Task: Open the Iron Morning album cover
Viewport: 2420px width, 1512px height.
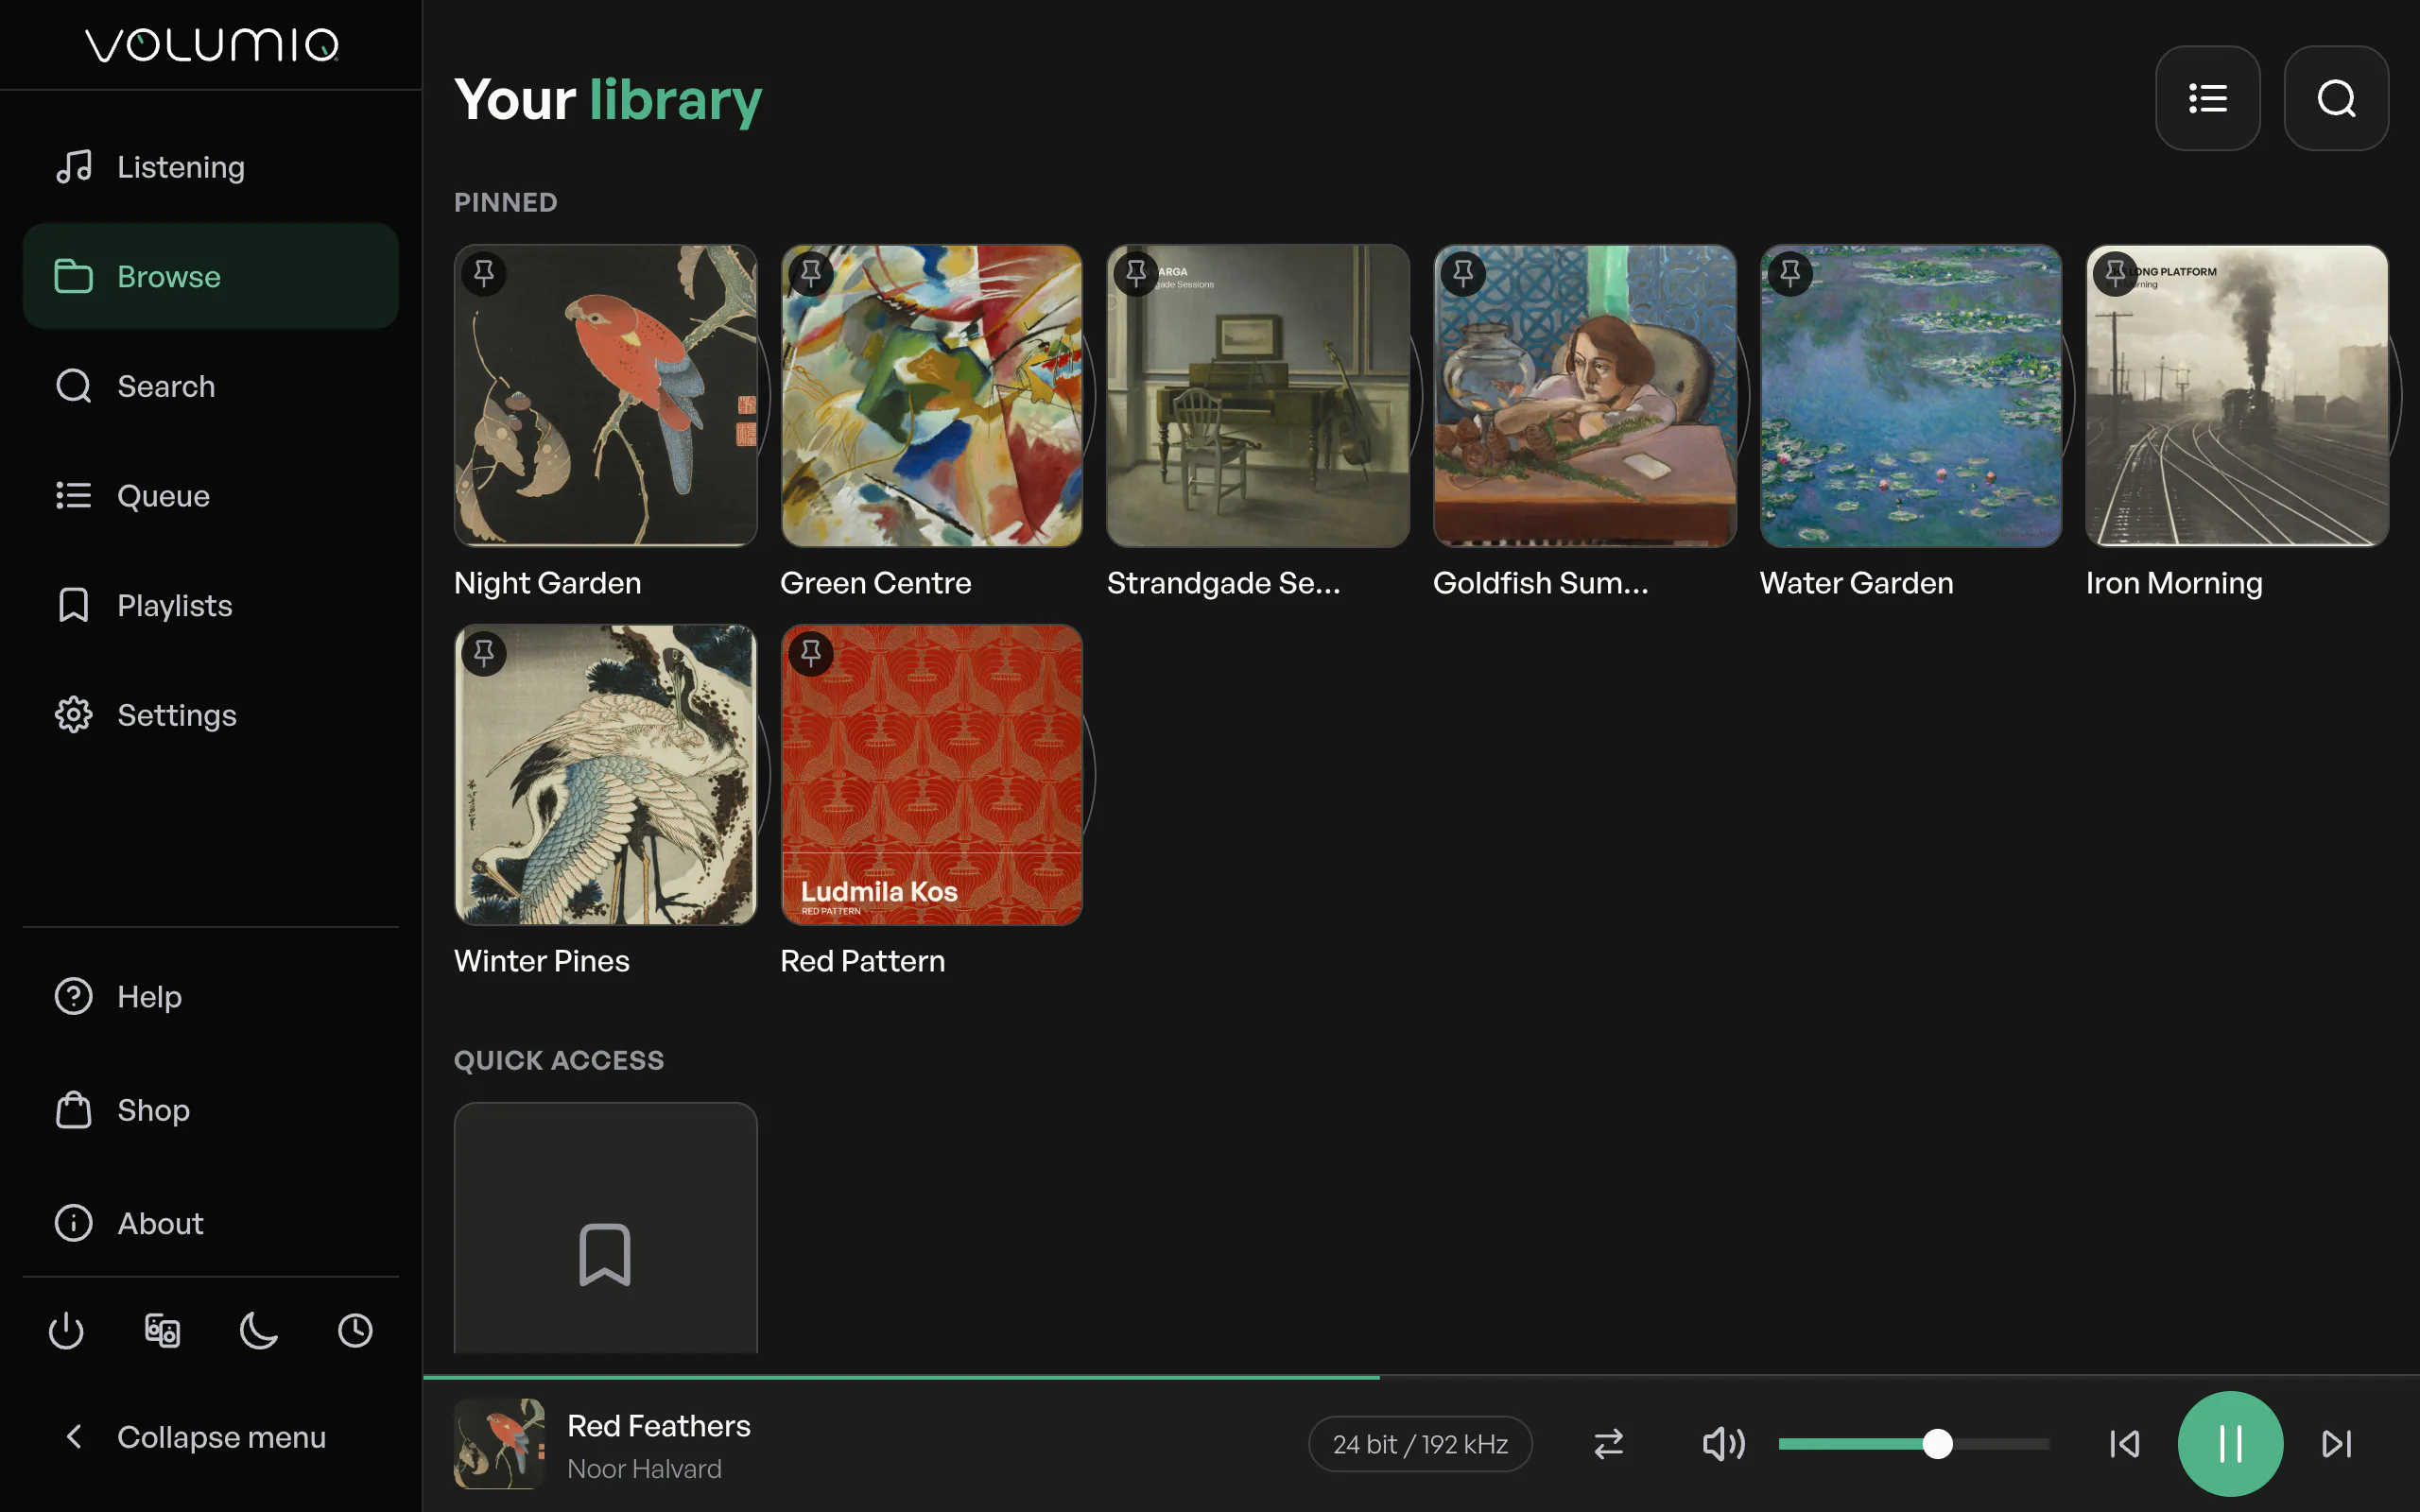Action: coord(2237,396)
